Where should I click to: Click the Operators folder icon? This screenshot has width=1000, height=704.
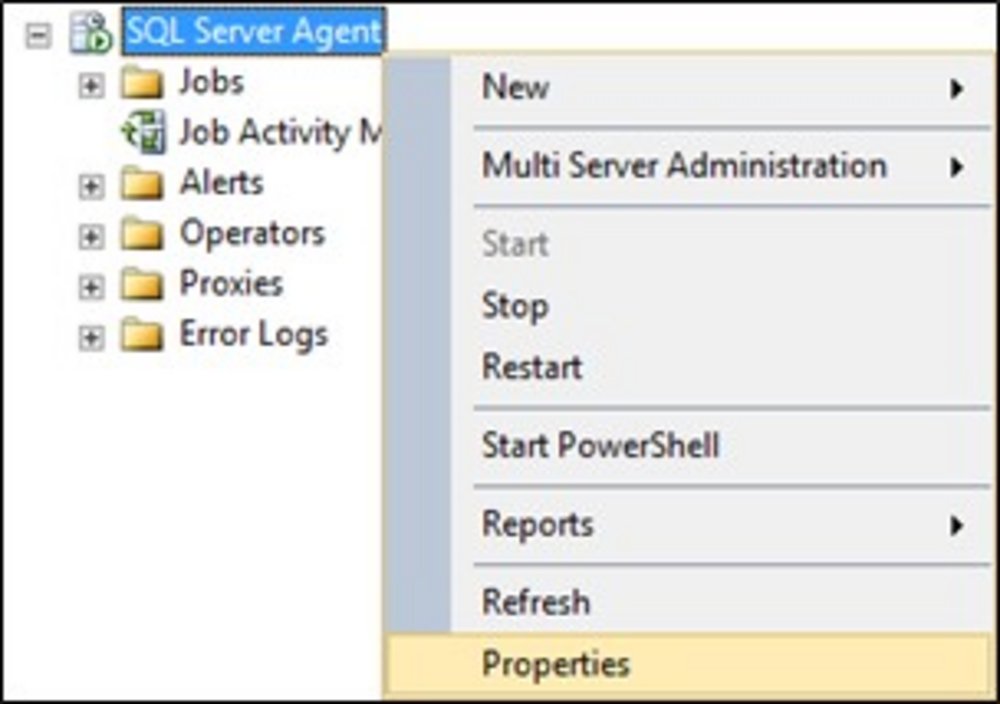coord(141,236)
